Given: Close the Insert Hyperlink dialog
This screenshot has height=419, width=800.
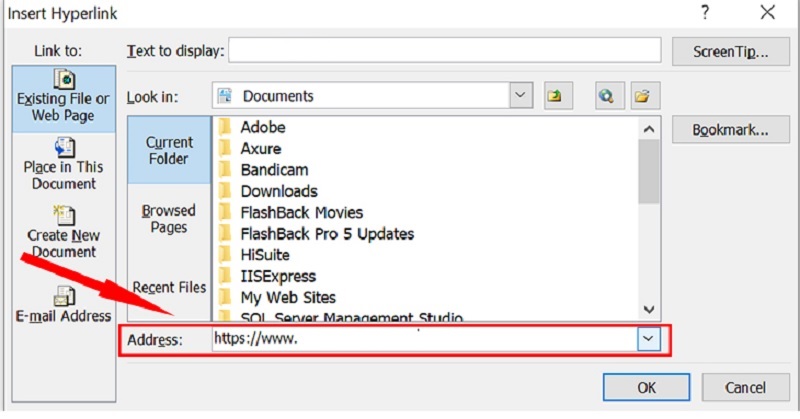Looking at the screenshot, I should coord(767,12).
